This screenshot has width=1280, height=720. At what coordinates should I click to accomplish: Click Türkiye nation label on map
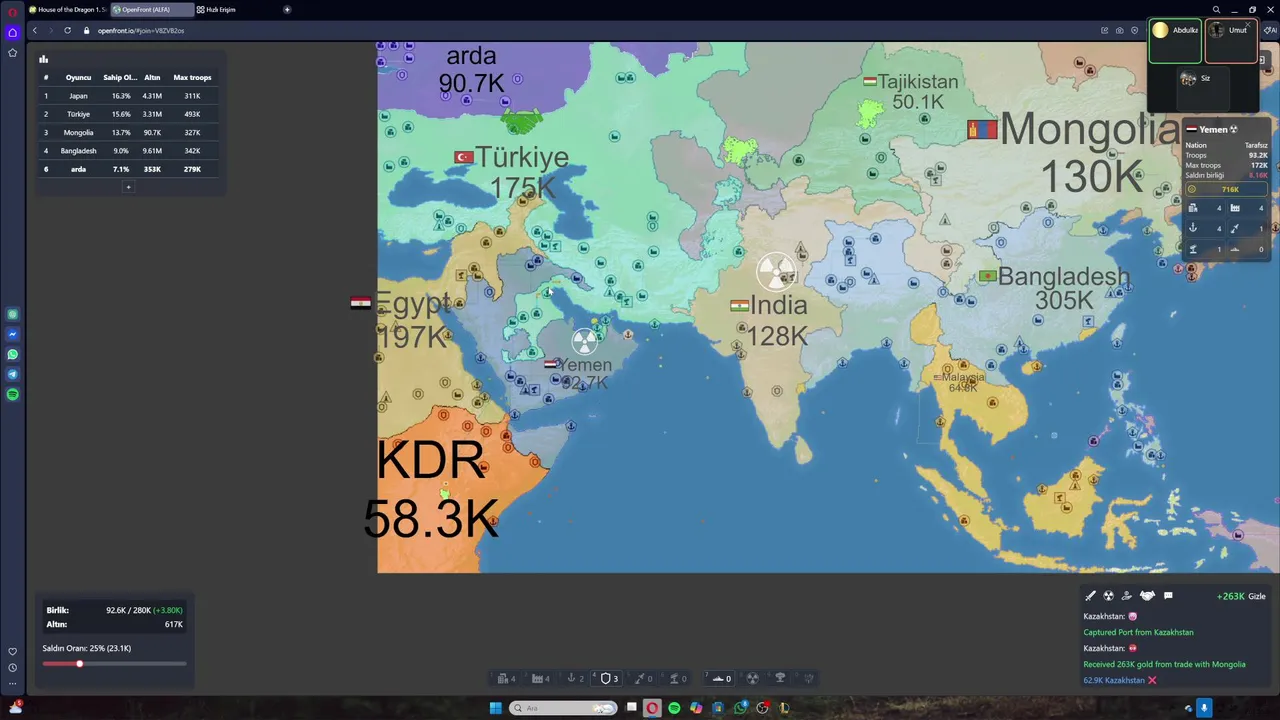coord(522,157)
